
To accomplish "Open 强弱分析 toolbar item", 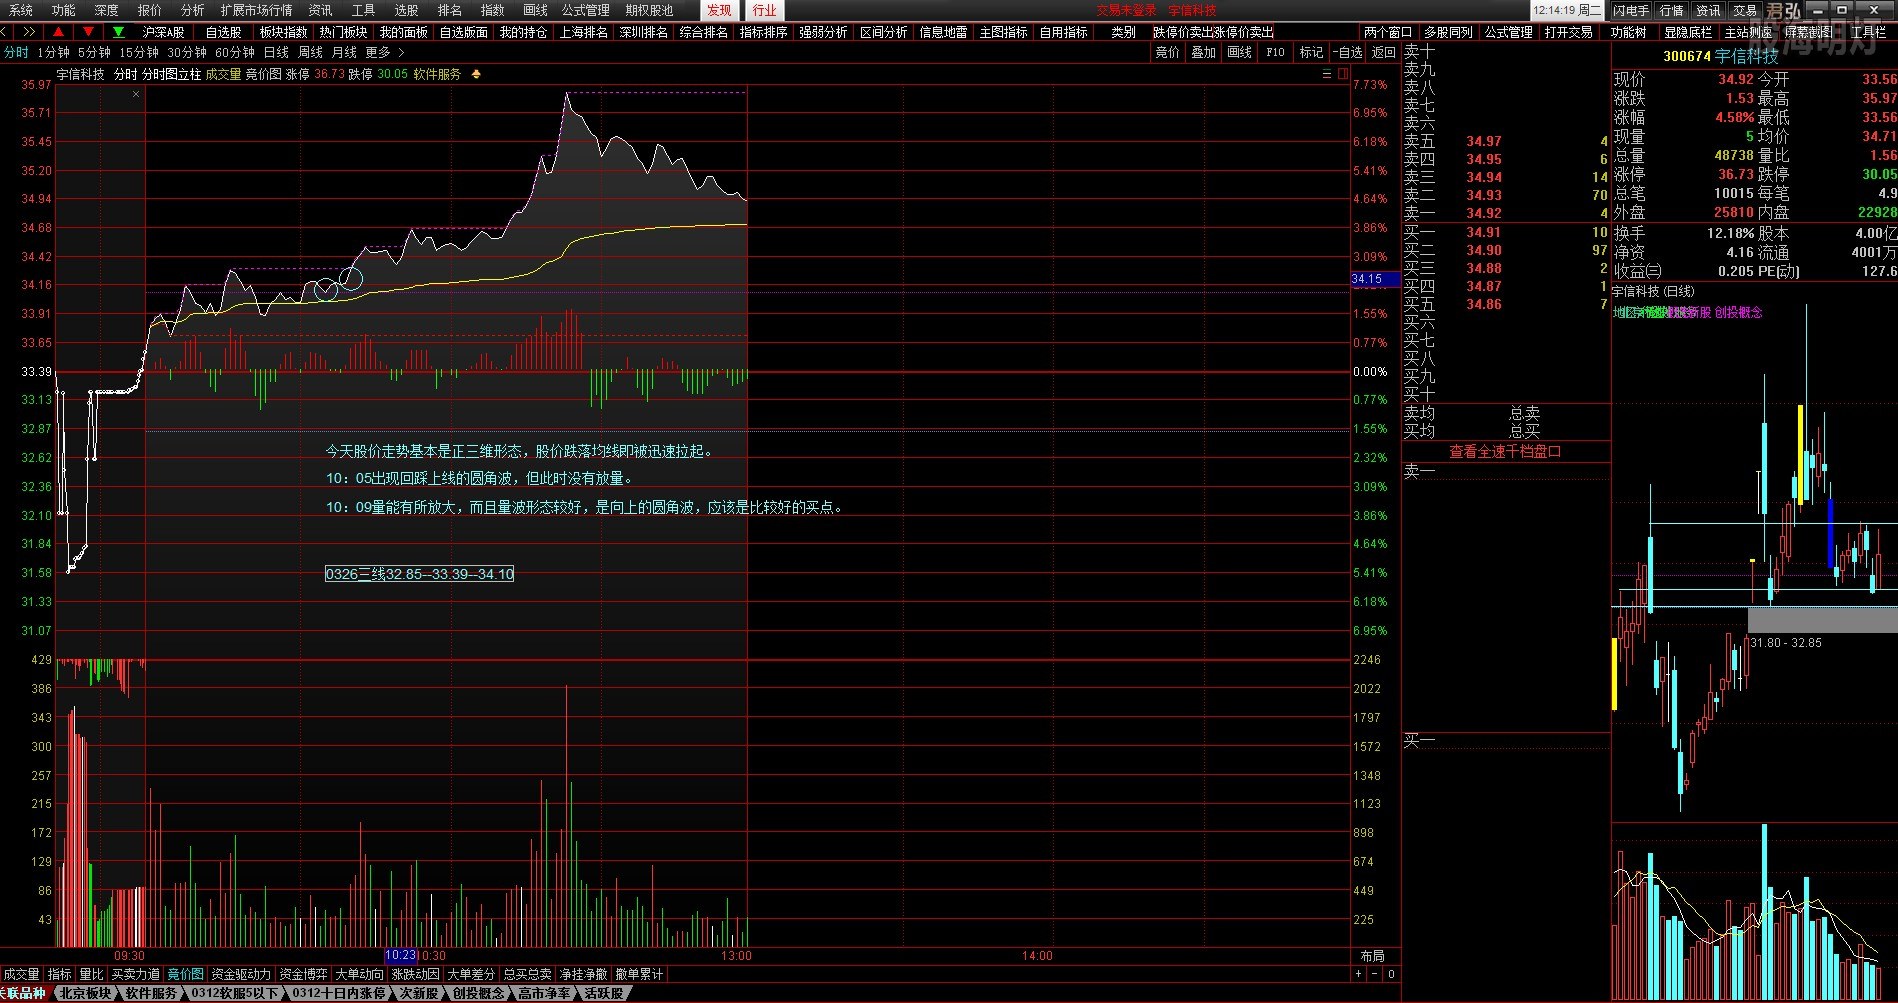I will click(824, 32).
